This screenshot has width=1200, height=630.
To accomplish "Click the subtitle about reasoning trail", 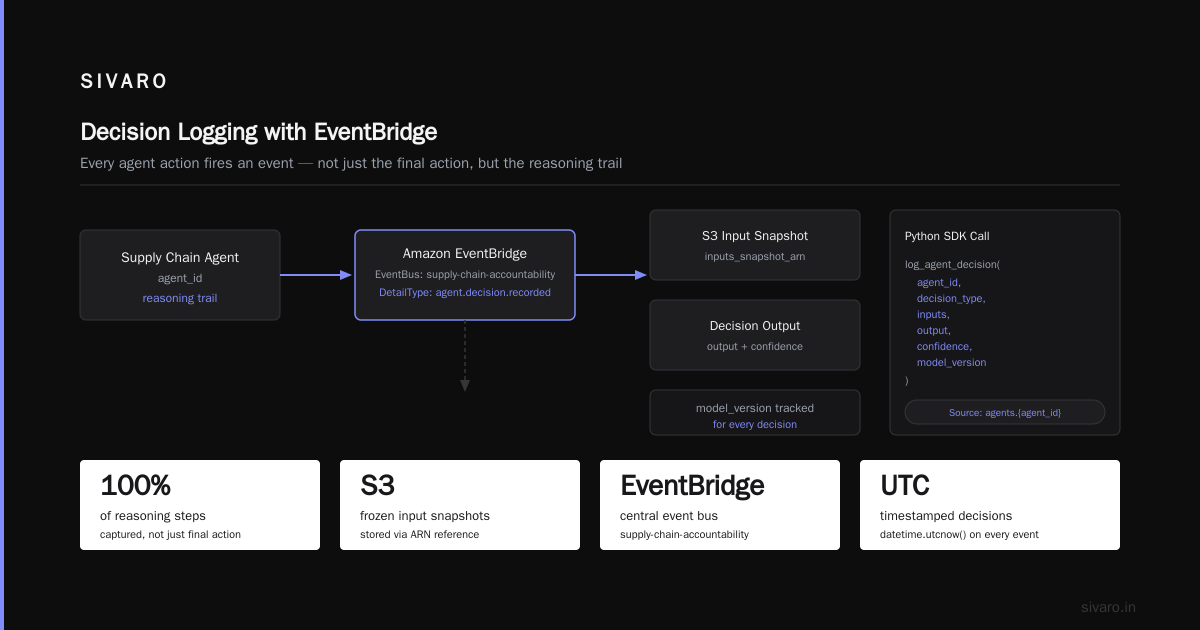I will point(351,163).
